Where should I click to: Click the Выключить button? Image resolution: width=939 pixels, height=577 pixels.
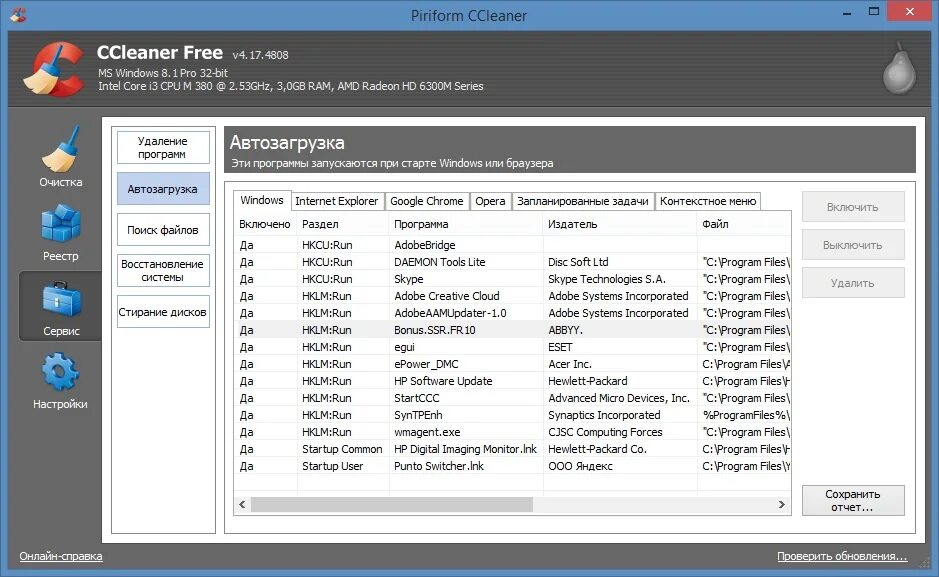853,245
